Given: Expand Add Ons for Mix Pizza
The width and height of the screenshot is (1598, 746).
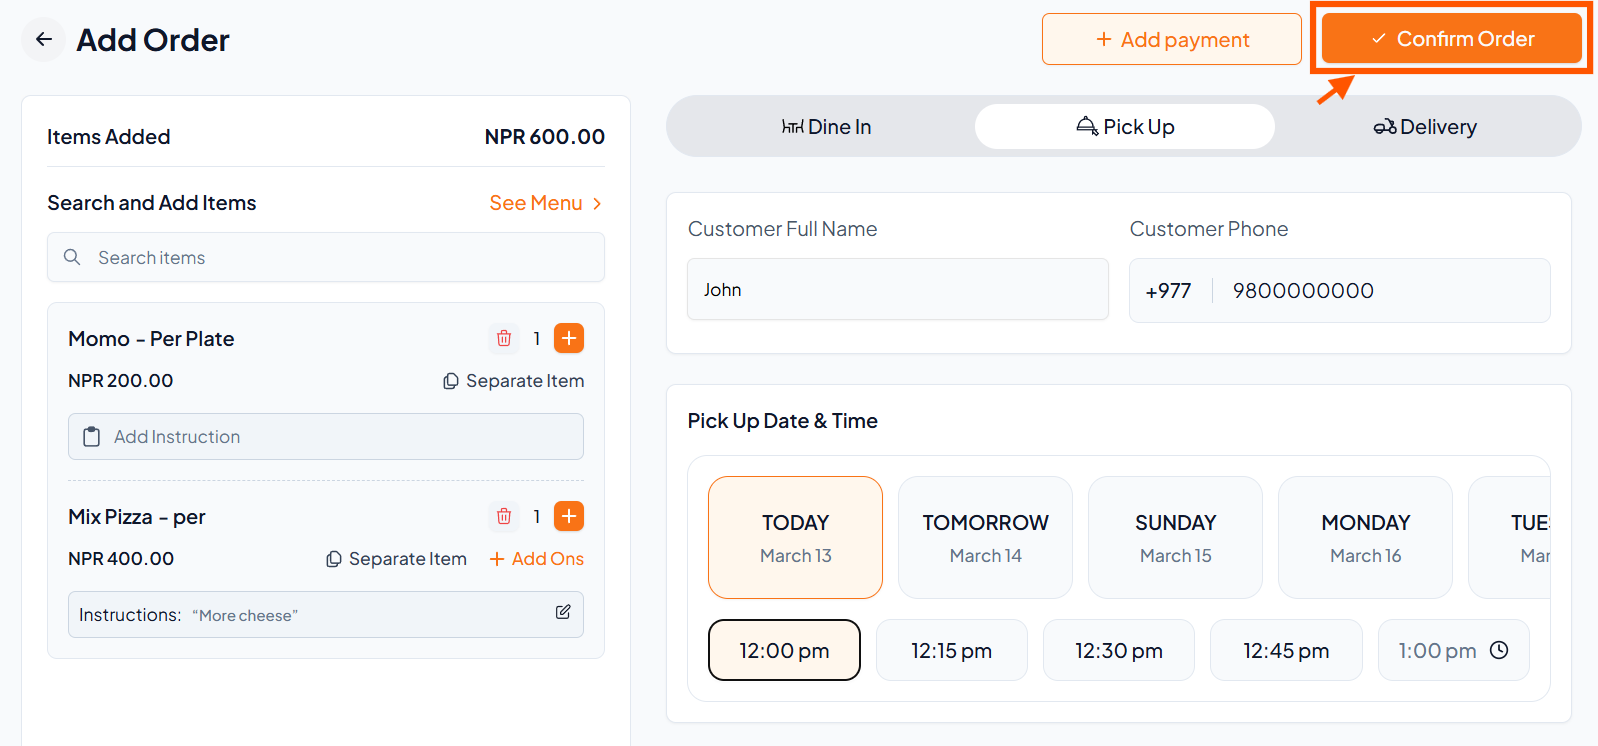Looking at the screenshot, I should coord(537,559).
